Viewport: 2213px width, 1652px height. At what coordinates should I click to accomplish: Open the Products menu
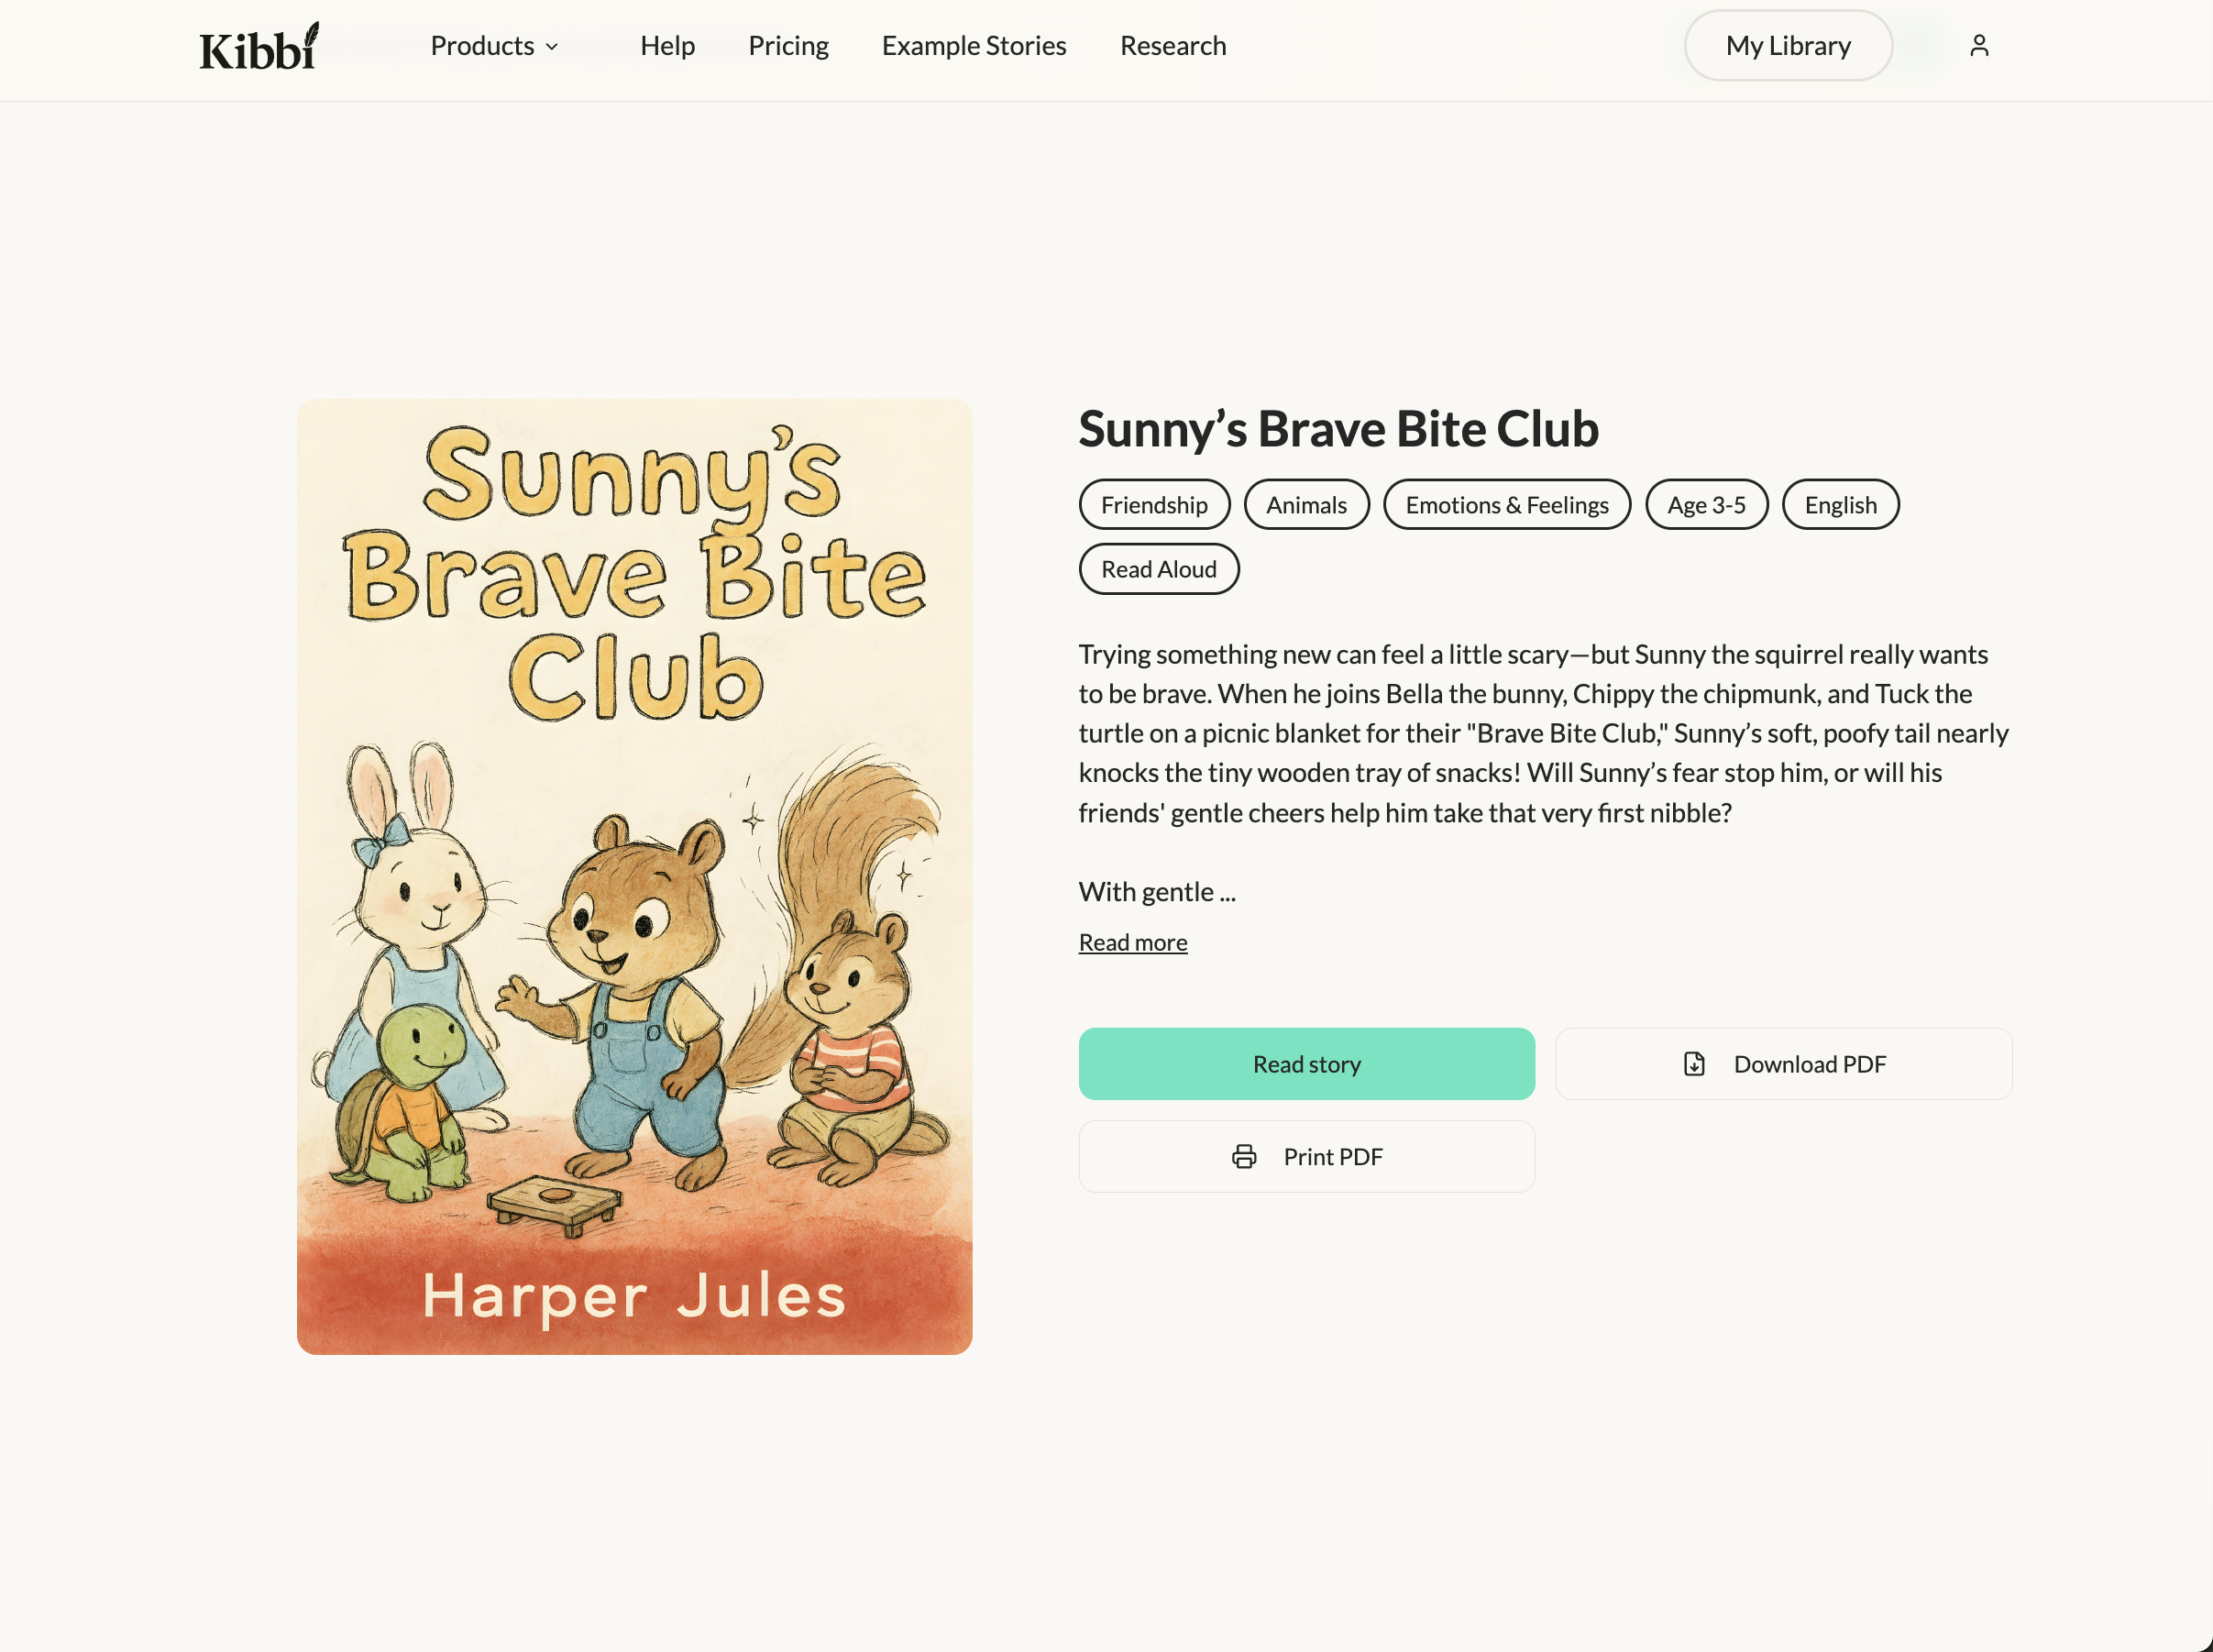pyautogui.click(x=494, y=46)
